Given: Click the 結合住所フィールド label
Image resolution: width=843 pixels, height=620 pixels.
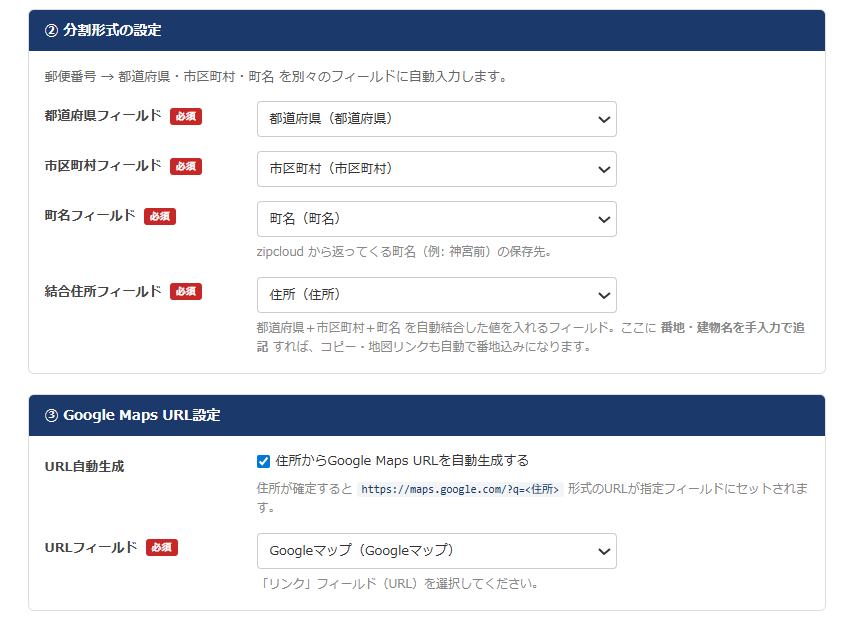Looking at the screenshot, I should [103, 291].
